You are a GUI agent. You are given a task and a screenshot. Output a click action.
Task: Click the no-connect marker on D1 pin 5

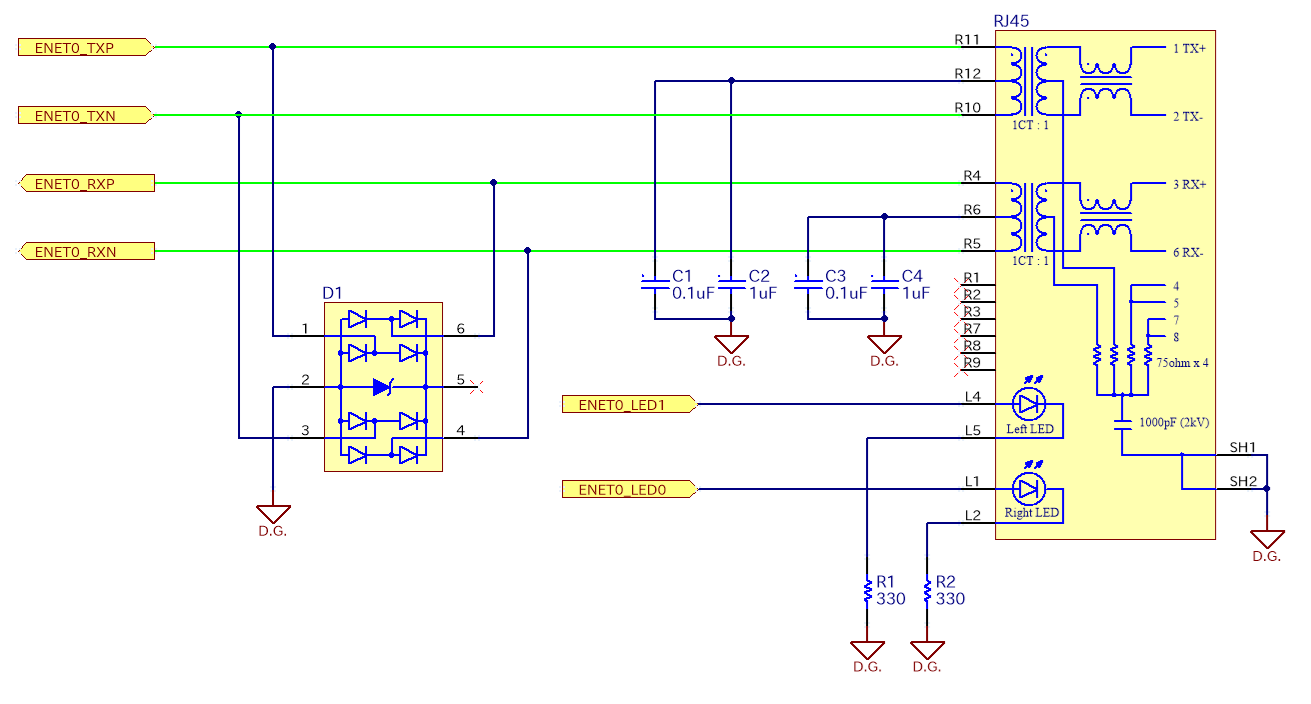[477, 386]
